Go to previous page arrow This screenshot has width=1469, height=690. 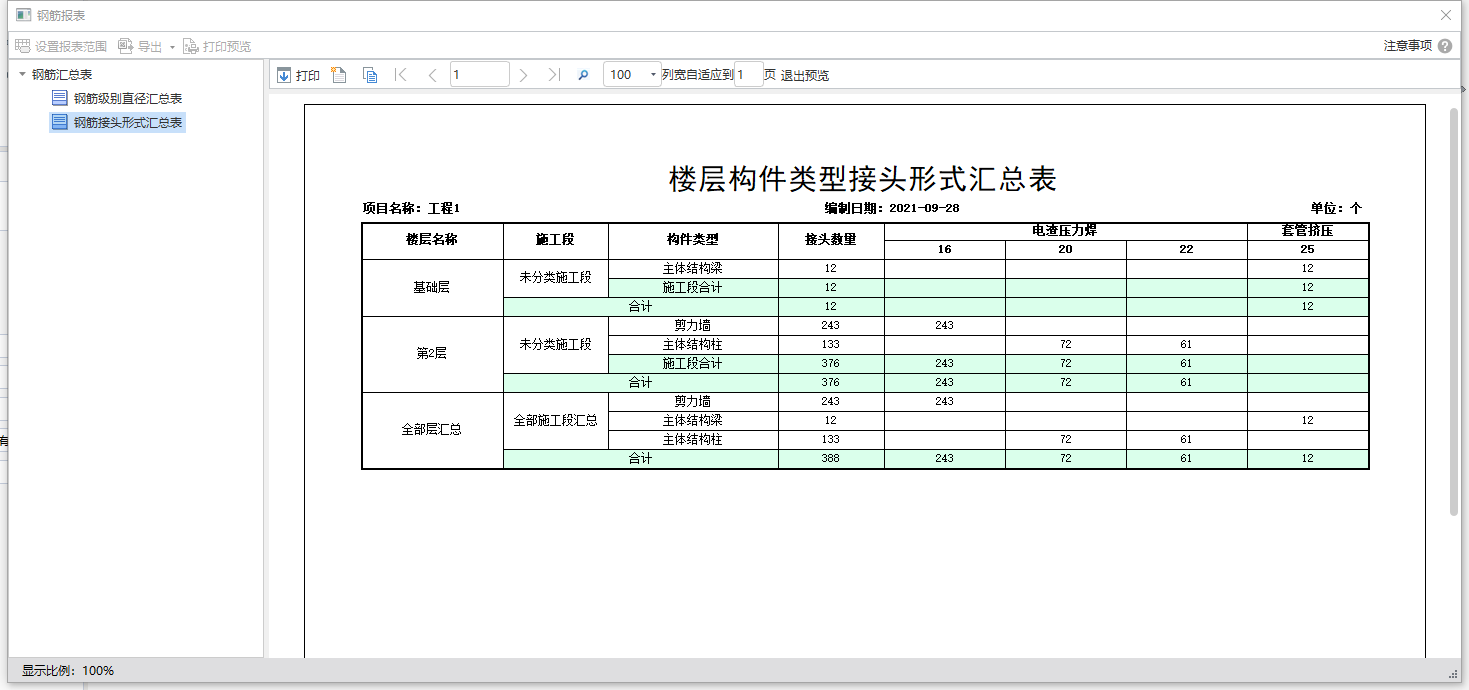click(x=432, y=75)
